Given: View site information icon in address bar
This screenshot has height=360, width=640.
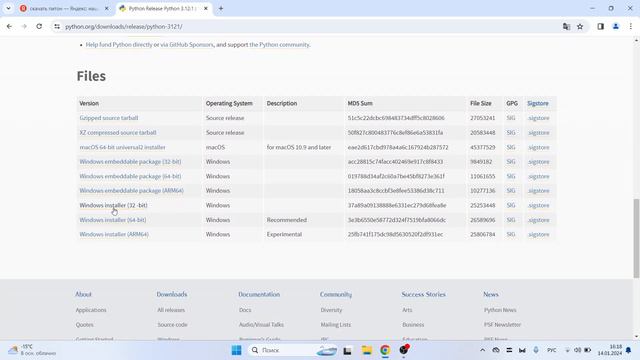Looking at the screenshot, I should 57,27.
